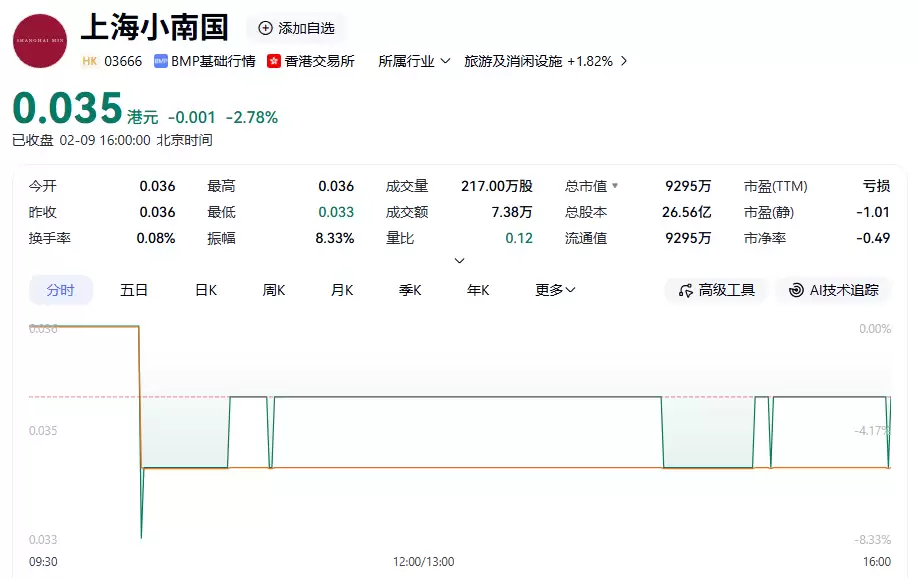Click the 上海小南国 company logo
Image resolution: width=918 pixels, height=578 pixels.
coord(38,40)
